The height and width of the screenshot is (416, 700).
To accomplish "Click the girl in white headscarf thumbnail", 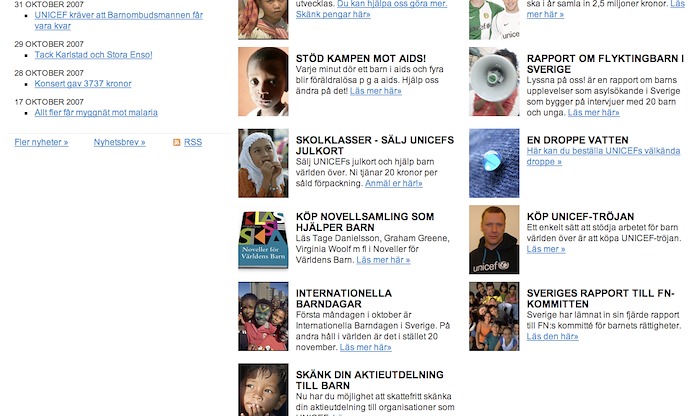I will (263, 163).
